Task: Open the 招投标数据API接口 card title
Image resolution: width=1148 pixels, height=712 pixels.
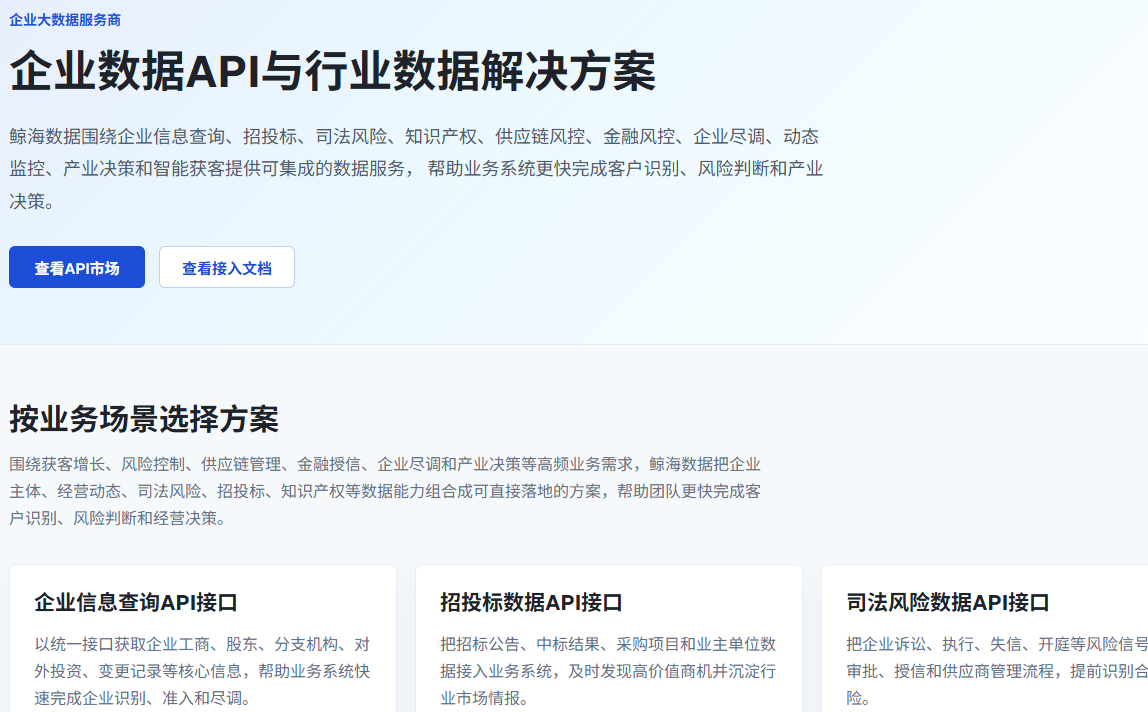Action: click(x=532, y=602)
